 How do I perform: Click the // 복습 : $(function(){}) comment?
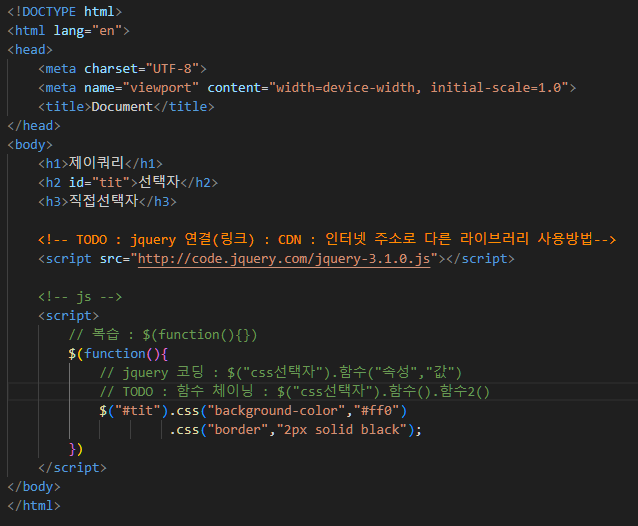tap(163, 335)
